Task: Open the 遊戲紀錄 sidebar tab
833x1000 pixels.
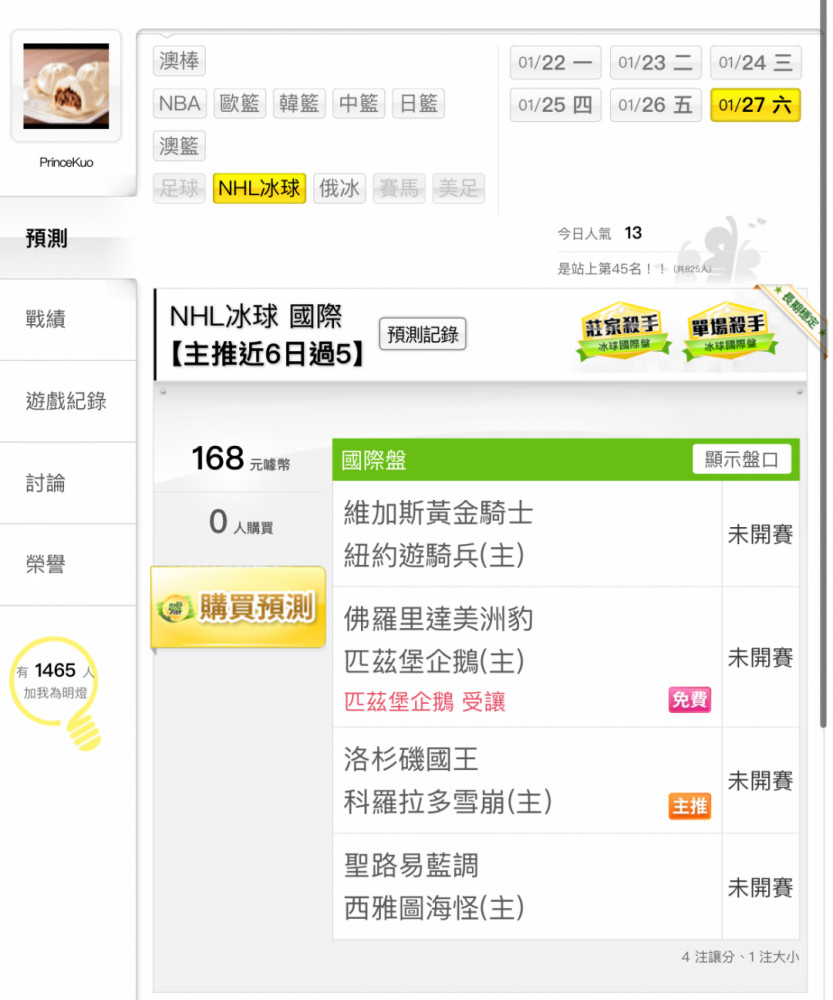Action: [68, 401]
